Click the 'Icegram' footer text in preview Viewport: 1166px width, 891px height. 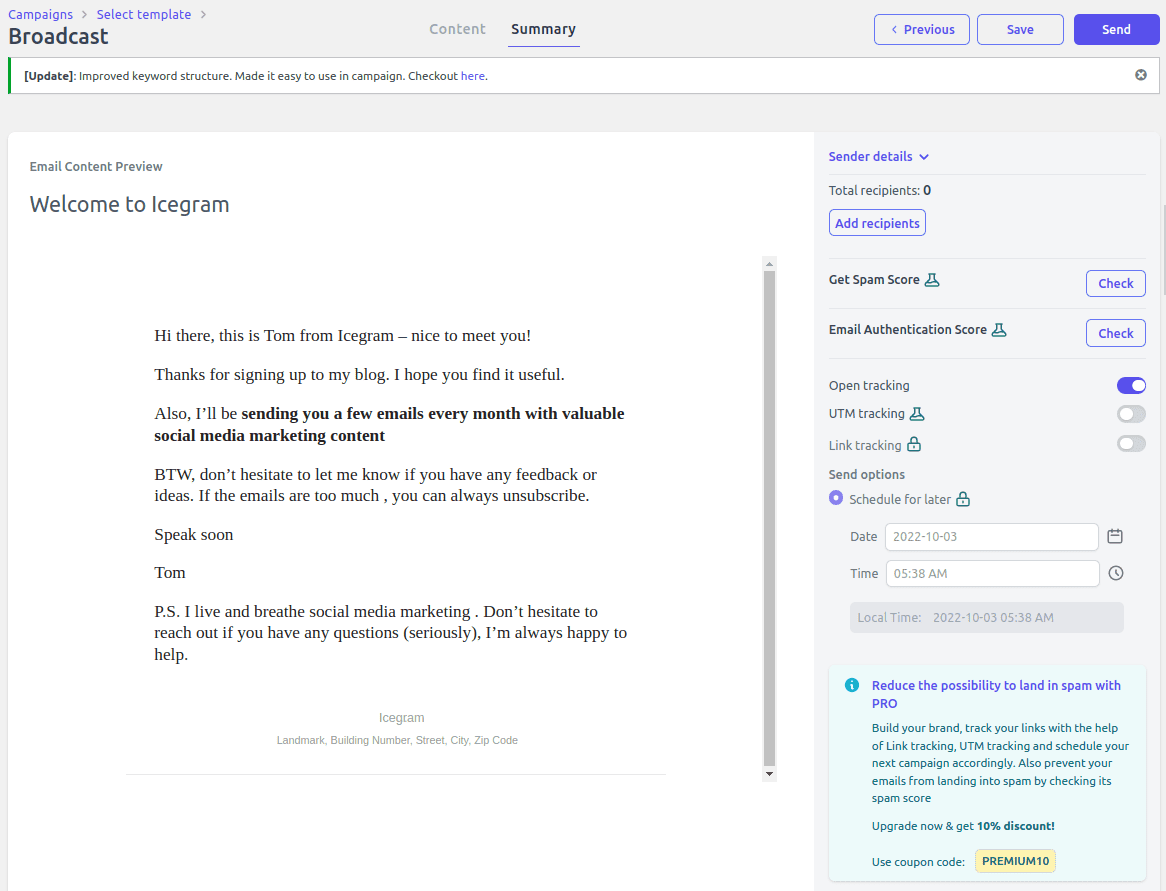coord(402,718)
